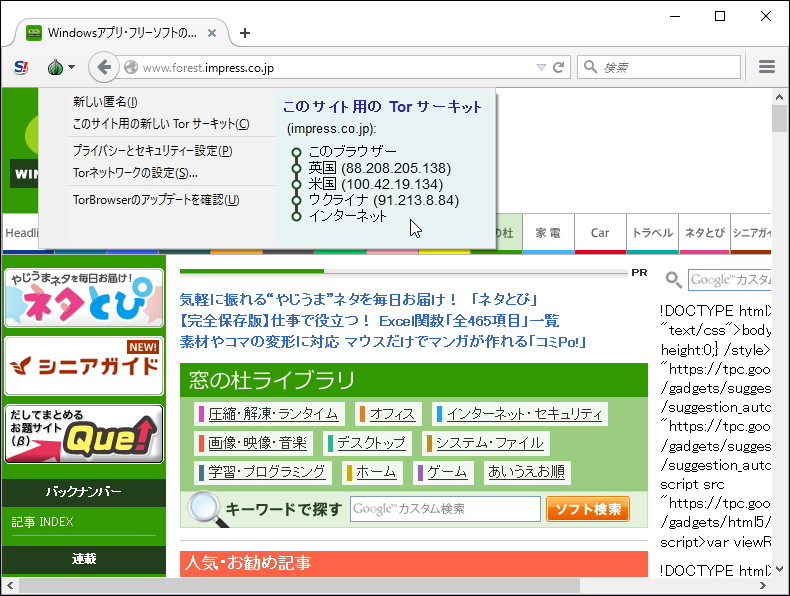Open the トラベル site tab
790x596 pixels.
pyautogui.click(x=652, y=233)
